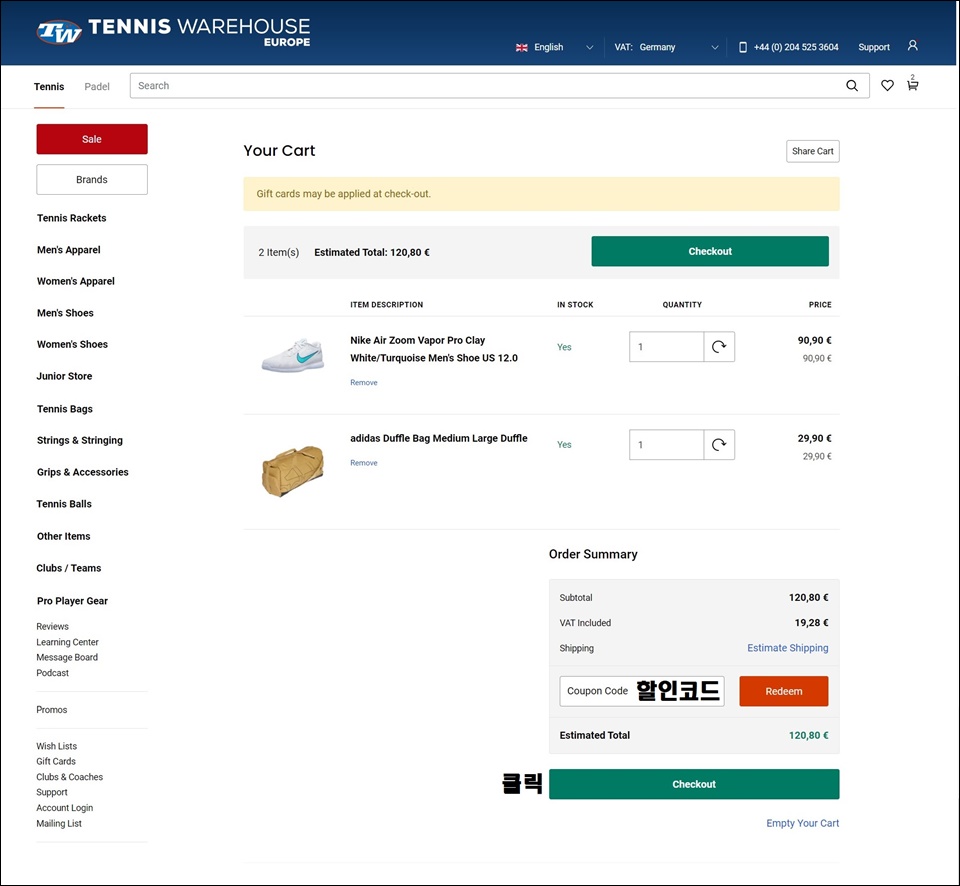Click the adidas duffle bag thumbnail
Screen dimensions: 960x886
(x=293, y=471)
